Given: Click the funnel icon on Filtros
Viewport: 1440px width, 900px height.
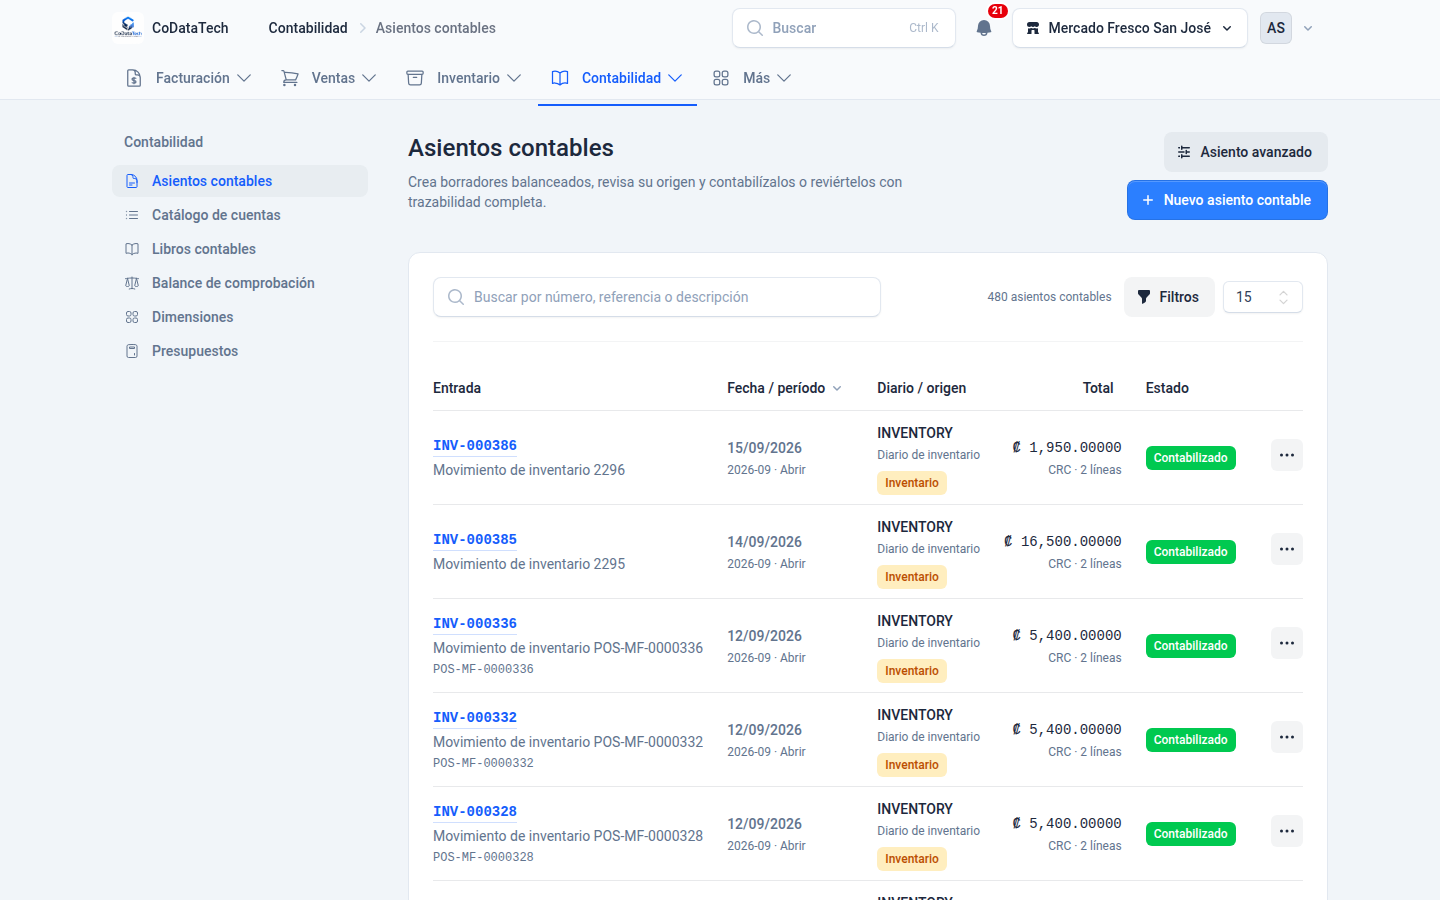Looking at the screenshot, I should [1144, 297].
